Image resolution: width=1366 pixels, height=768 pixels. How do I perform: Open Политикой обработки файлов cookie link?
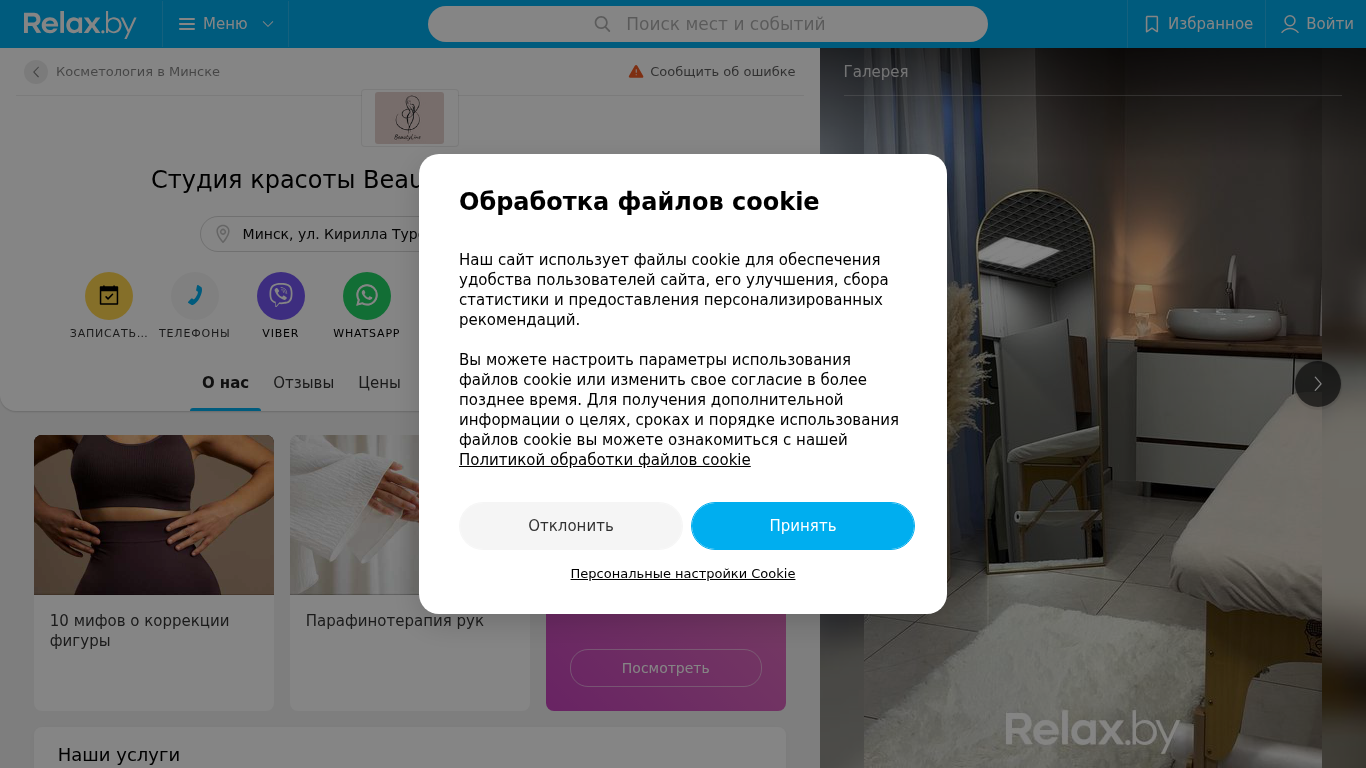(x=605, y=460)
